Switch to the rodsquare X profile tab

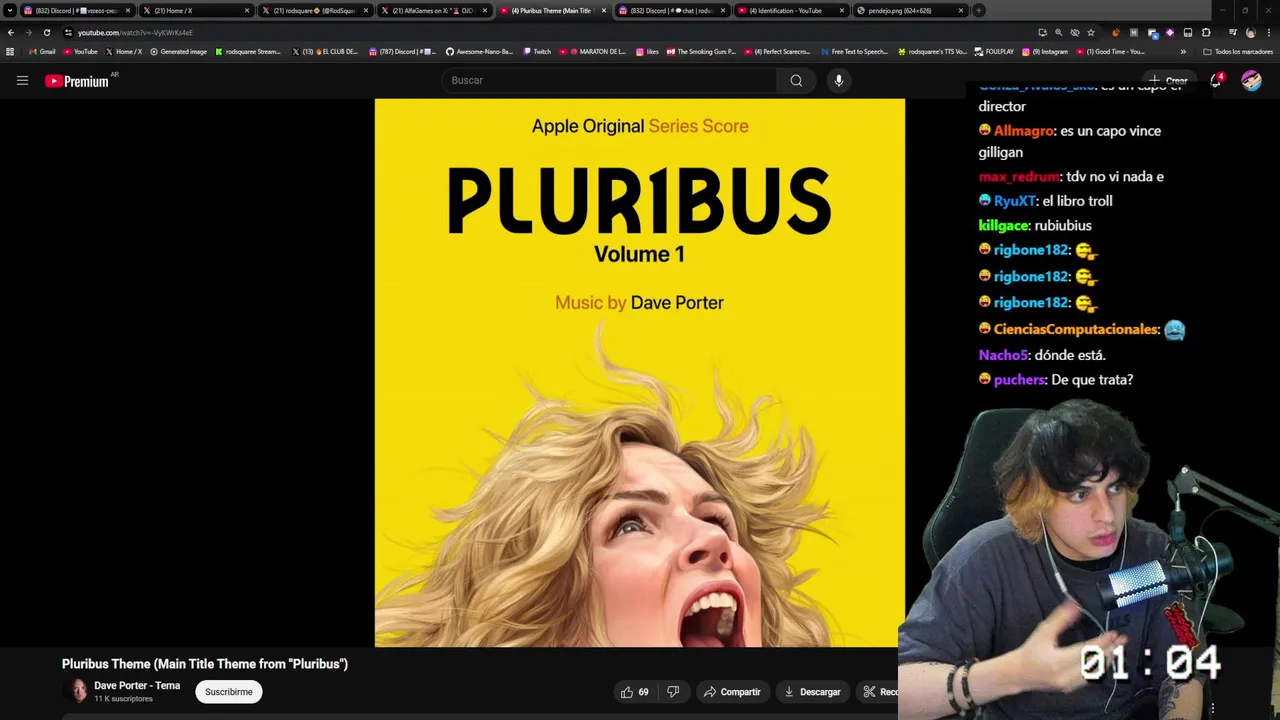pyautogui.click(x=315, y=10)
